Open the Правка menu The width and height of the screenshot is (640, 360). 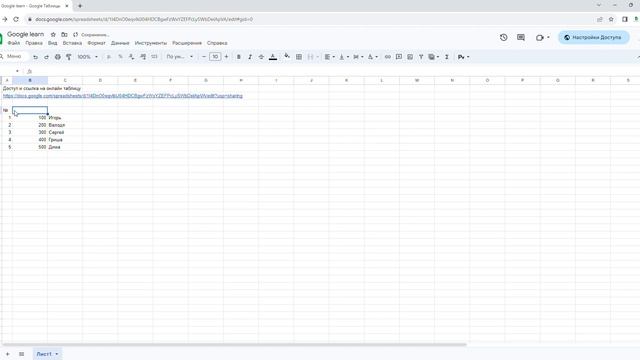tap(34, 43)
